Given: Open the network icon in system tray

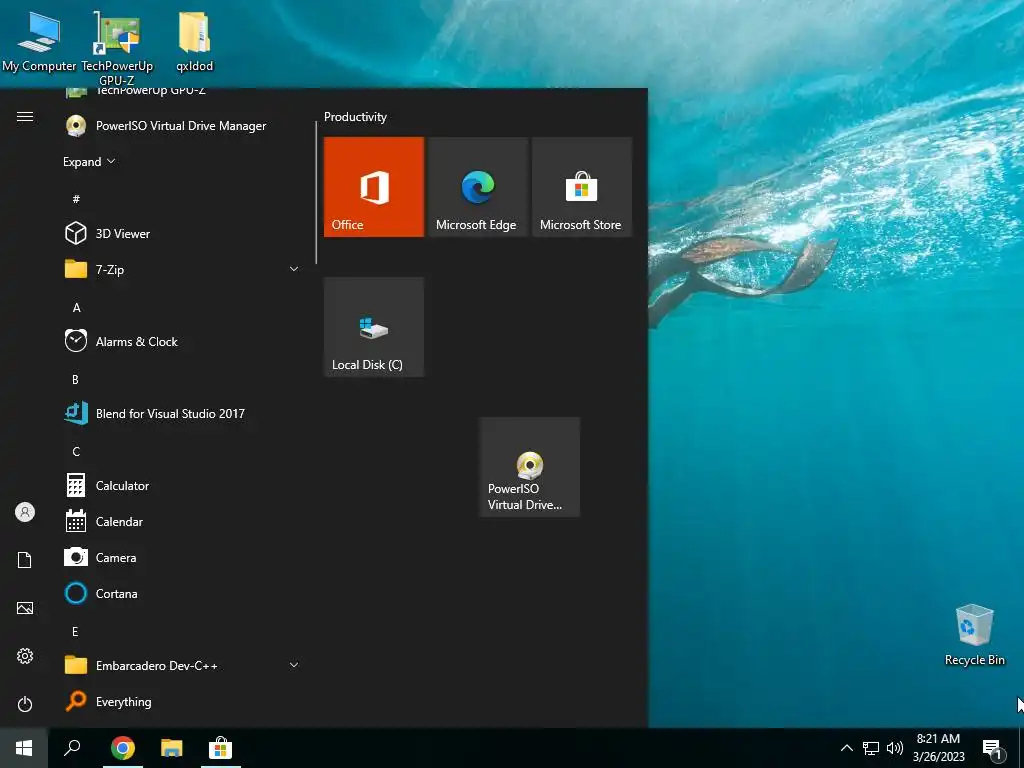Looking at the screenshot, I should [x=871, y=748].
